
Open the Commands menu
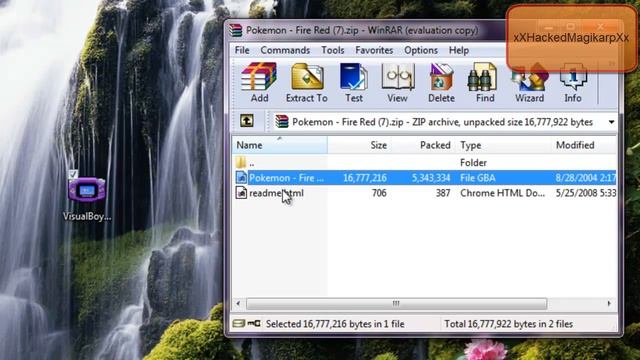pyautogui.click(x=285, y=50)
